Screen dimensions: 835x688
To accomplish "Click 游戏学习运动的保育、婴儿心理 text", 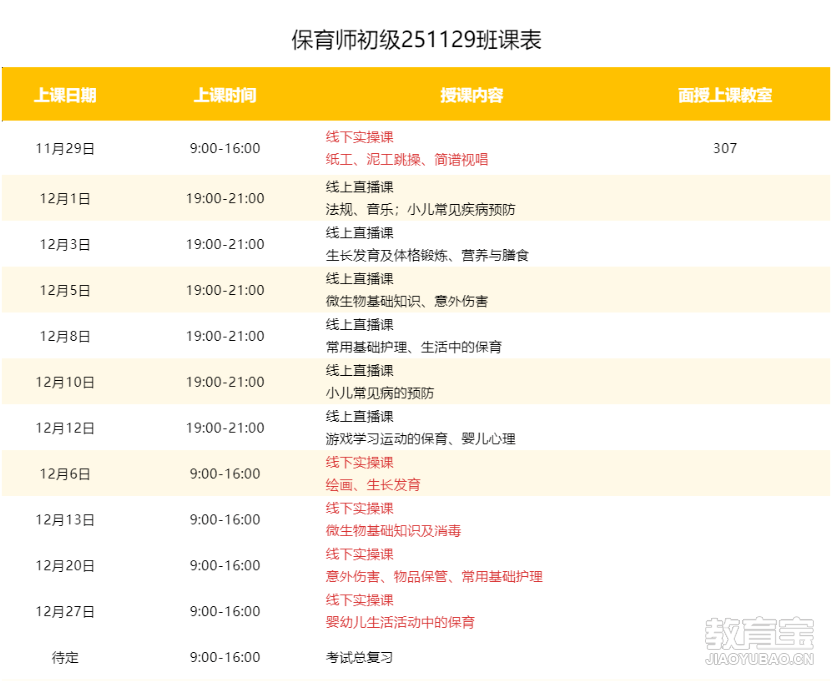I will point(420,439).
